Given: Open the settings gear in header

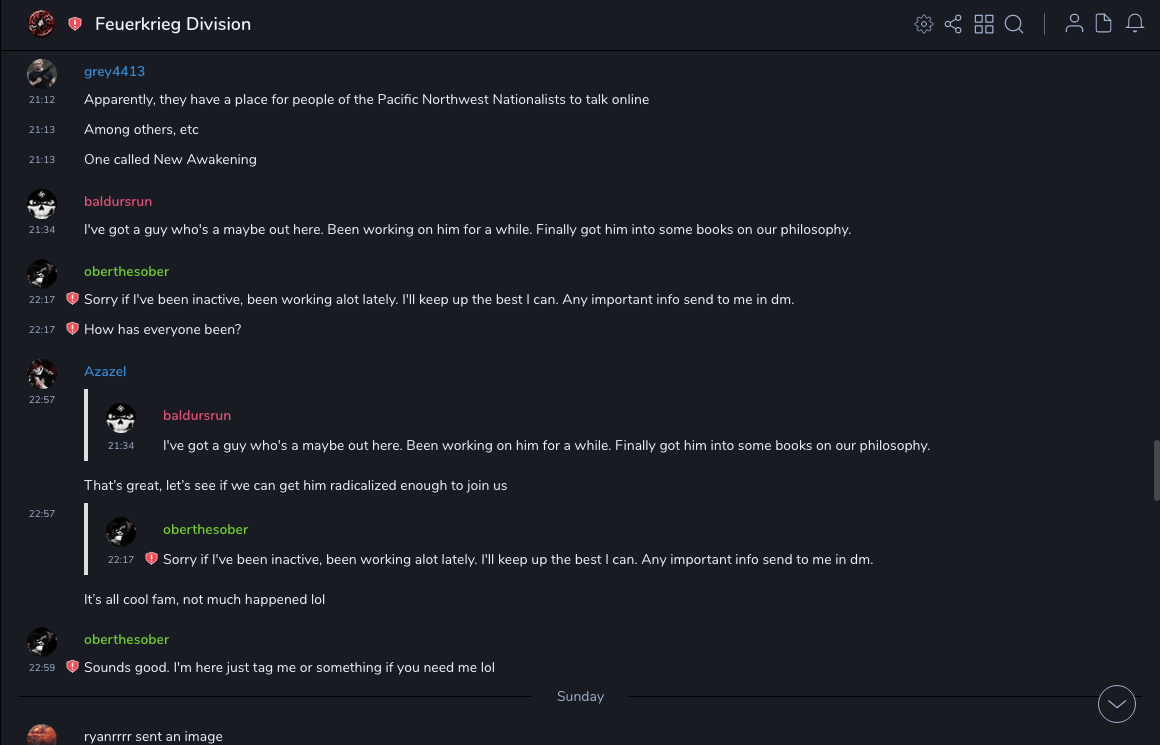Looking at the screenshot, I should click(924, 24).
